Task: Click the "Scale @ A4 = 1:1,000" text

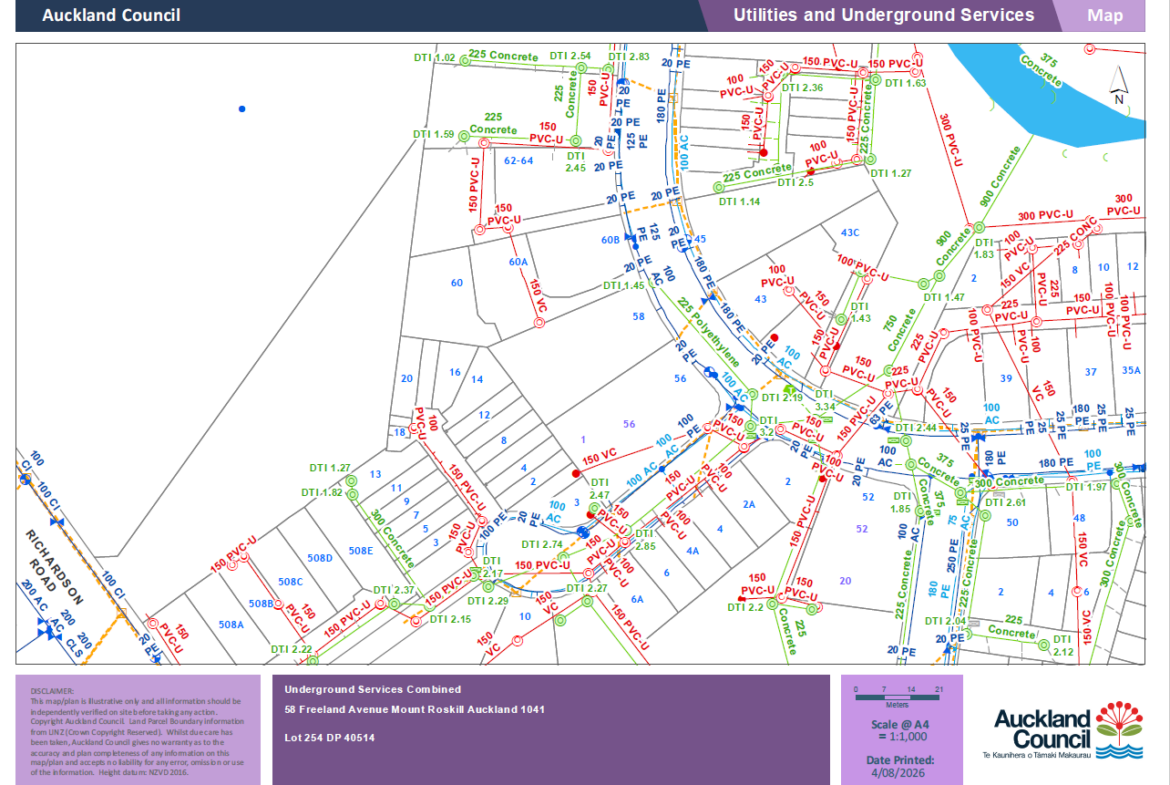Action: [x=900, y=731]
